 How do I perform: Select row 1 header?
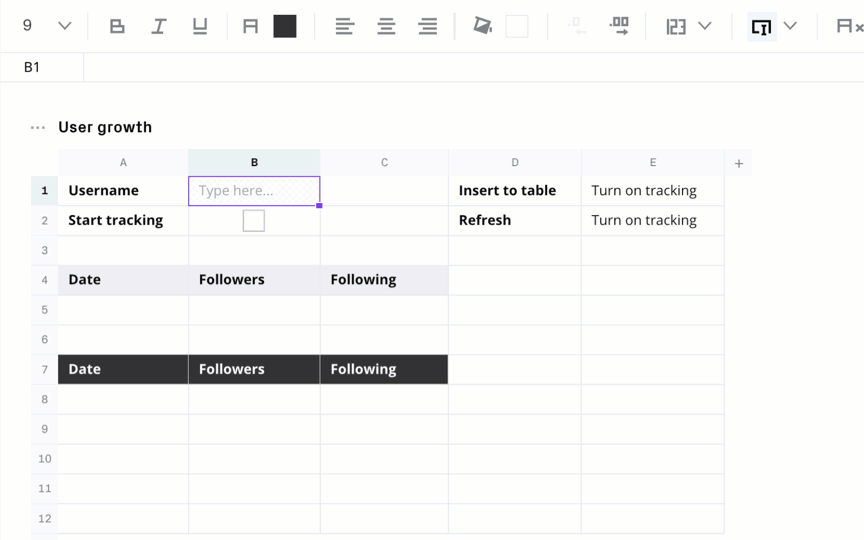point(45,191)
